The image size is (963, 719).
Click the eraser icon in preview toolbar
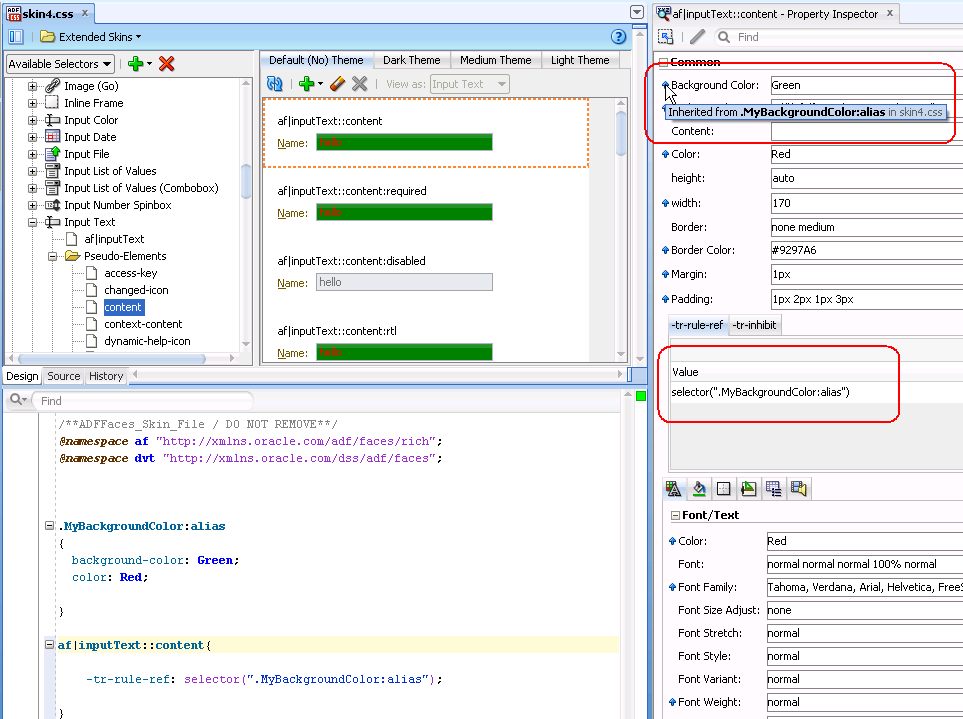(x=337, y=85)
